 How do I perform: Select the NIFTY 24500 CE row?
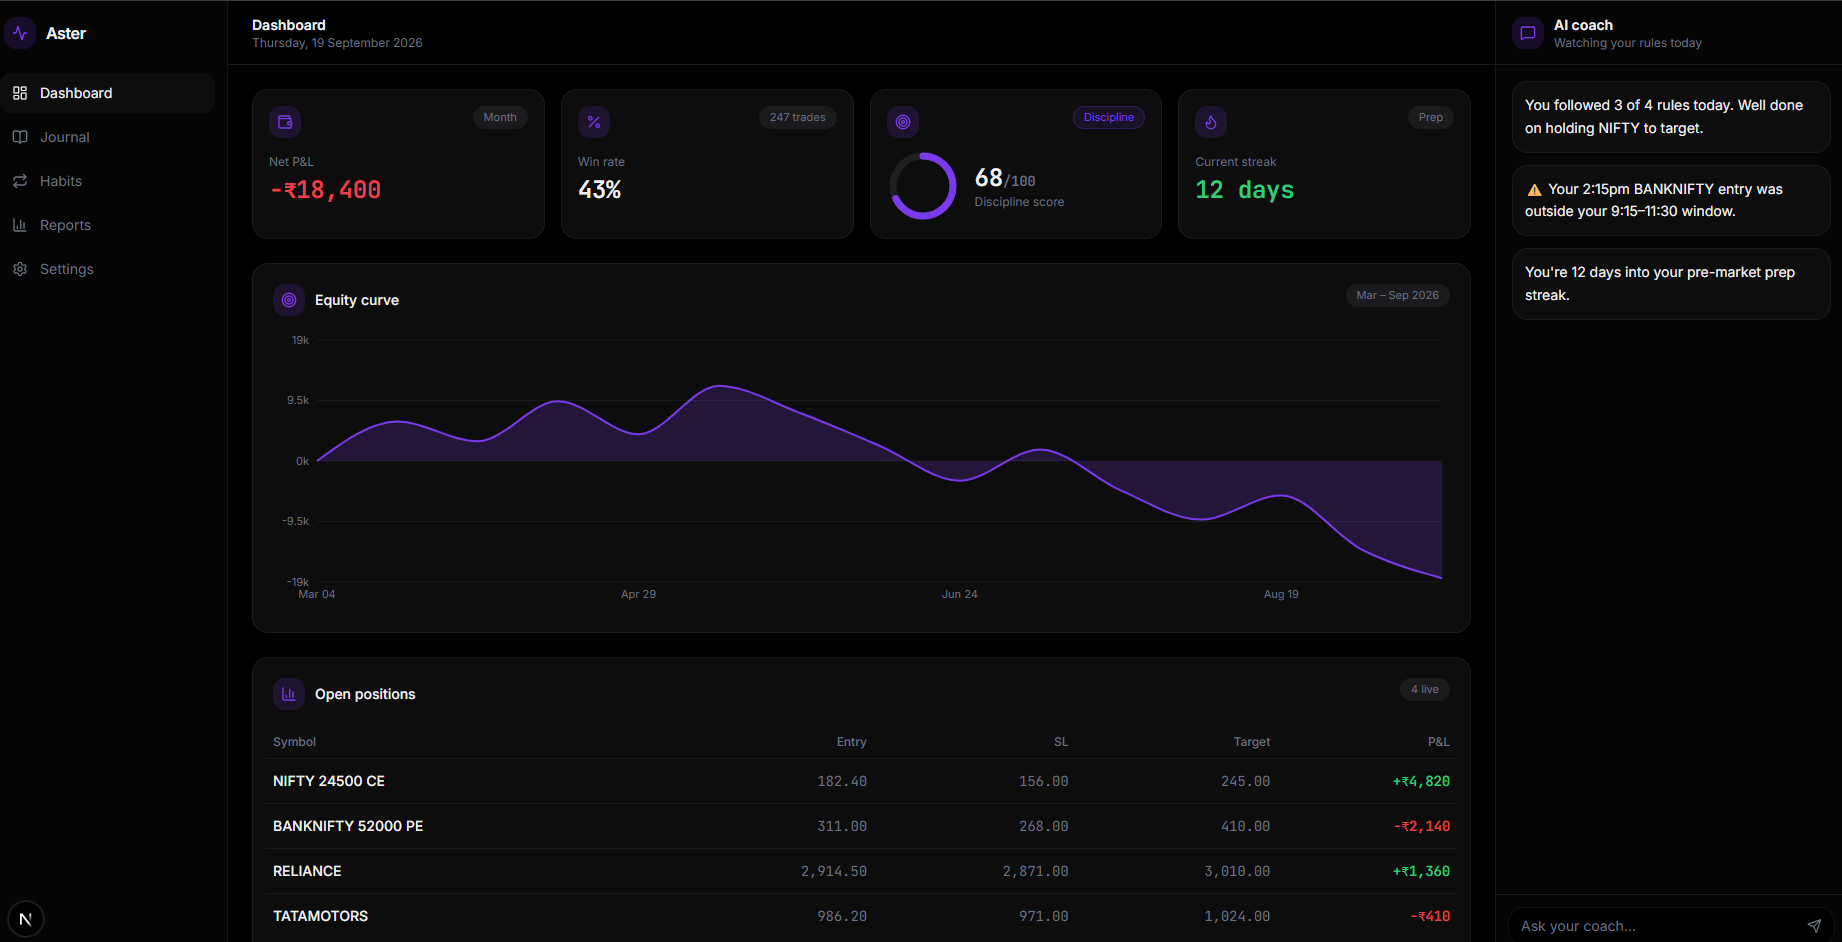861,781
